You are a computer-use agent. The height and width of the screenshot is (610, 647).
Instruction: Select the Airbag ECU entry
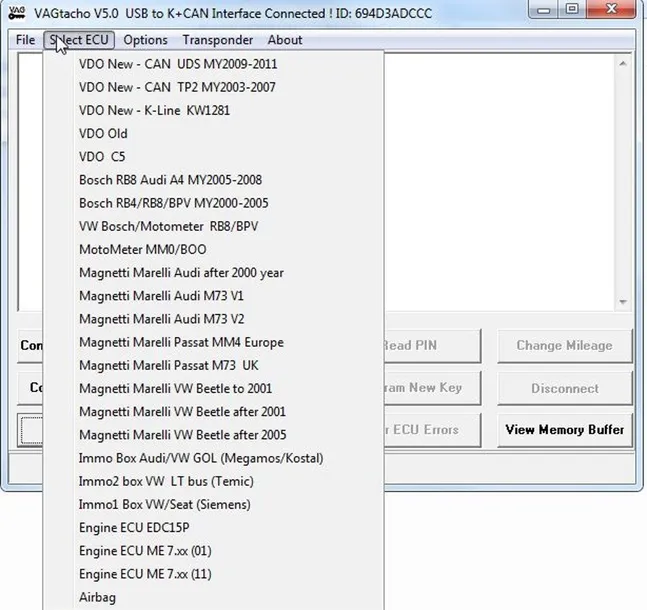point(98,597)
